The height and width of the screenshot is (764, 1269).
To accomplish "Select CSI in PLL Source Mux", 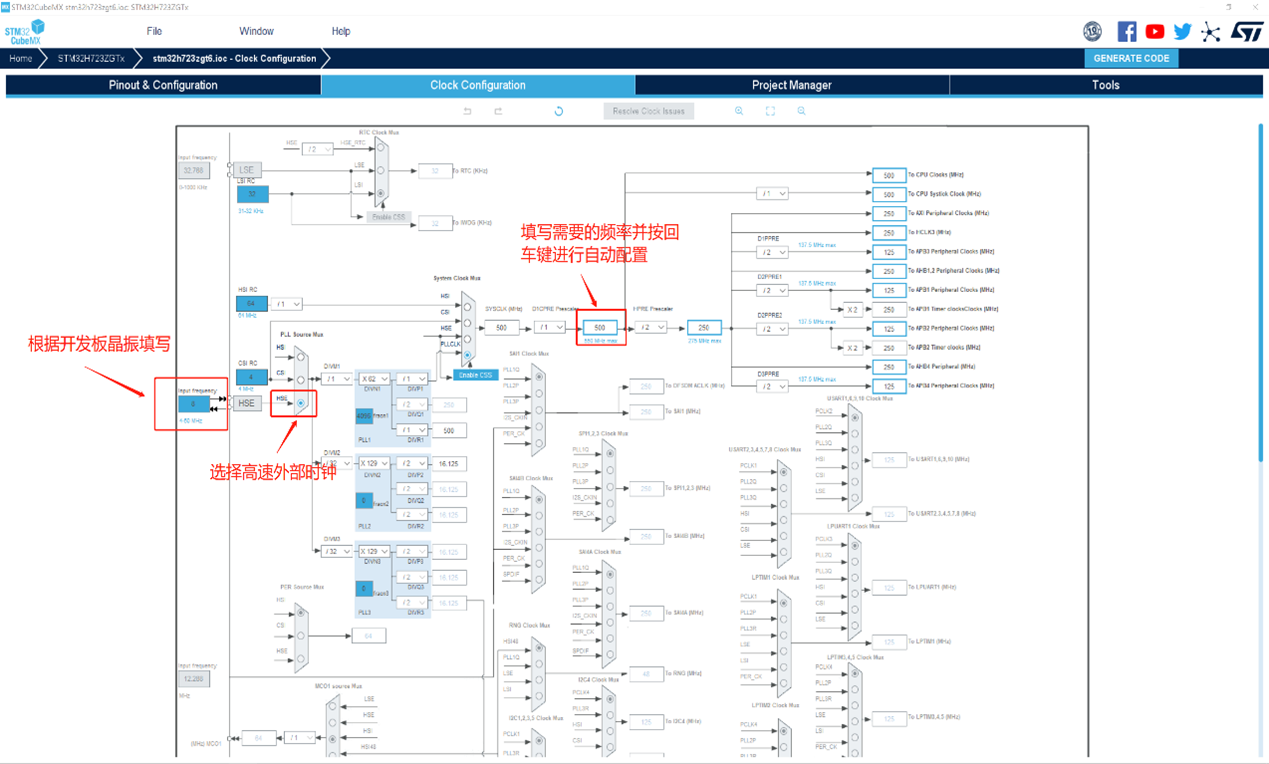I will coord(300,380).
